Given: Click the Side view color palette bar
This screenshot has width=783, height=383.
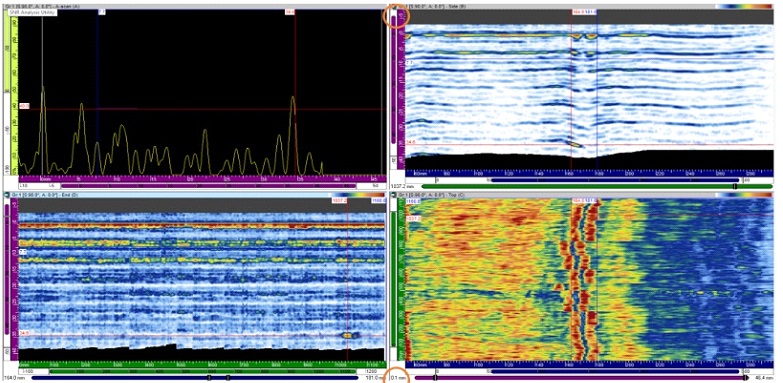Looking at the screenshot, I should pyautogui.click(x=743, y=6).
